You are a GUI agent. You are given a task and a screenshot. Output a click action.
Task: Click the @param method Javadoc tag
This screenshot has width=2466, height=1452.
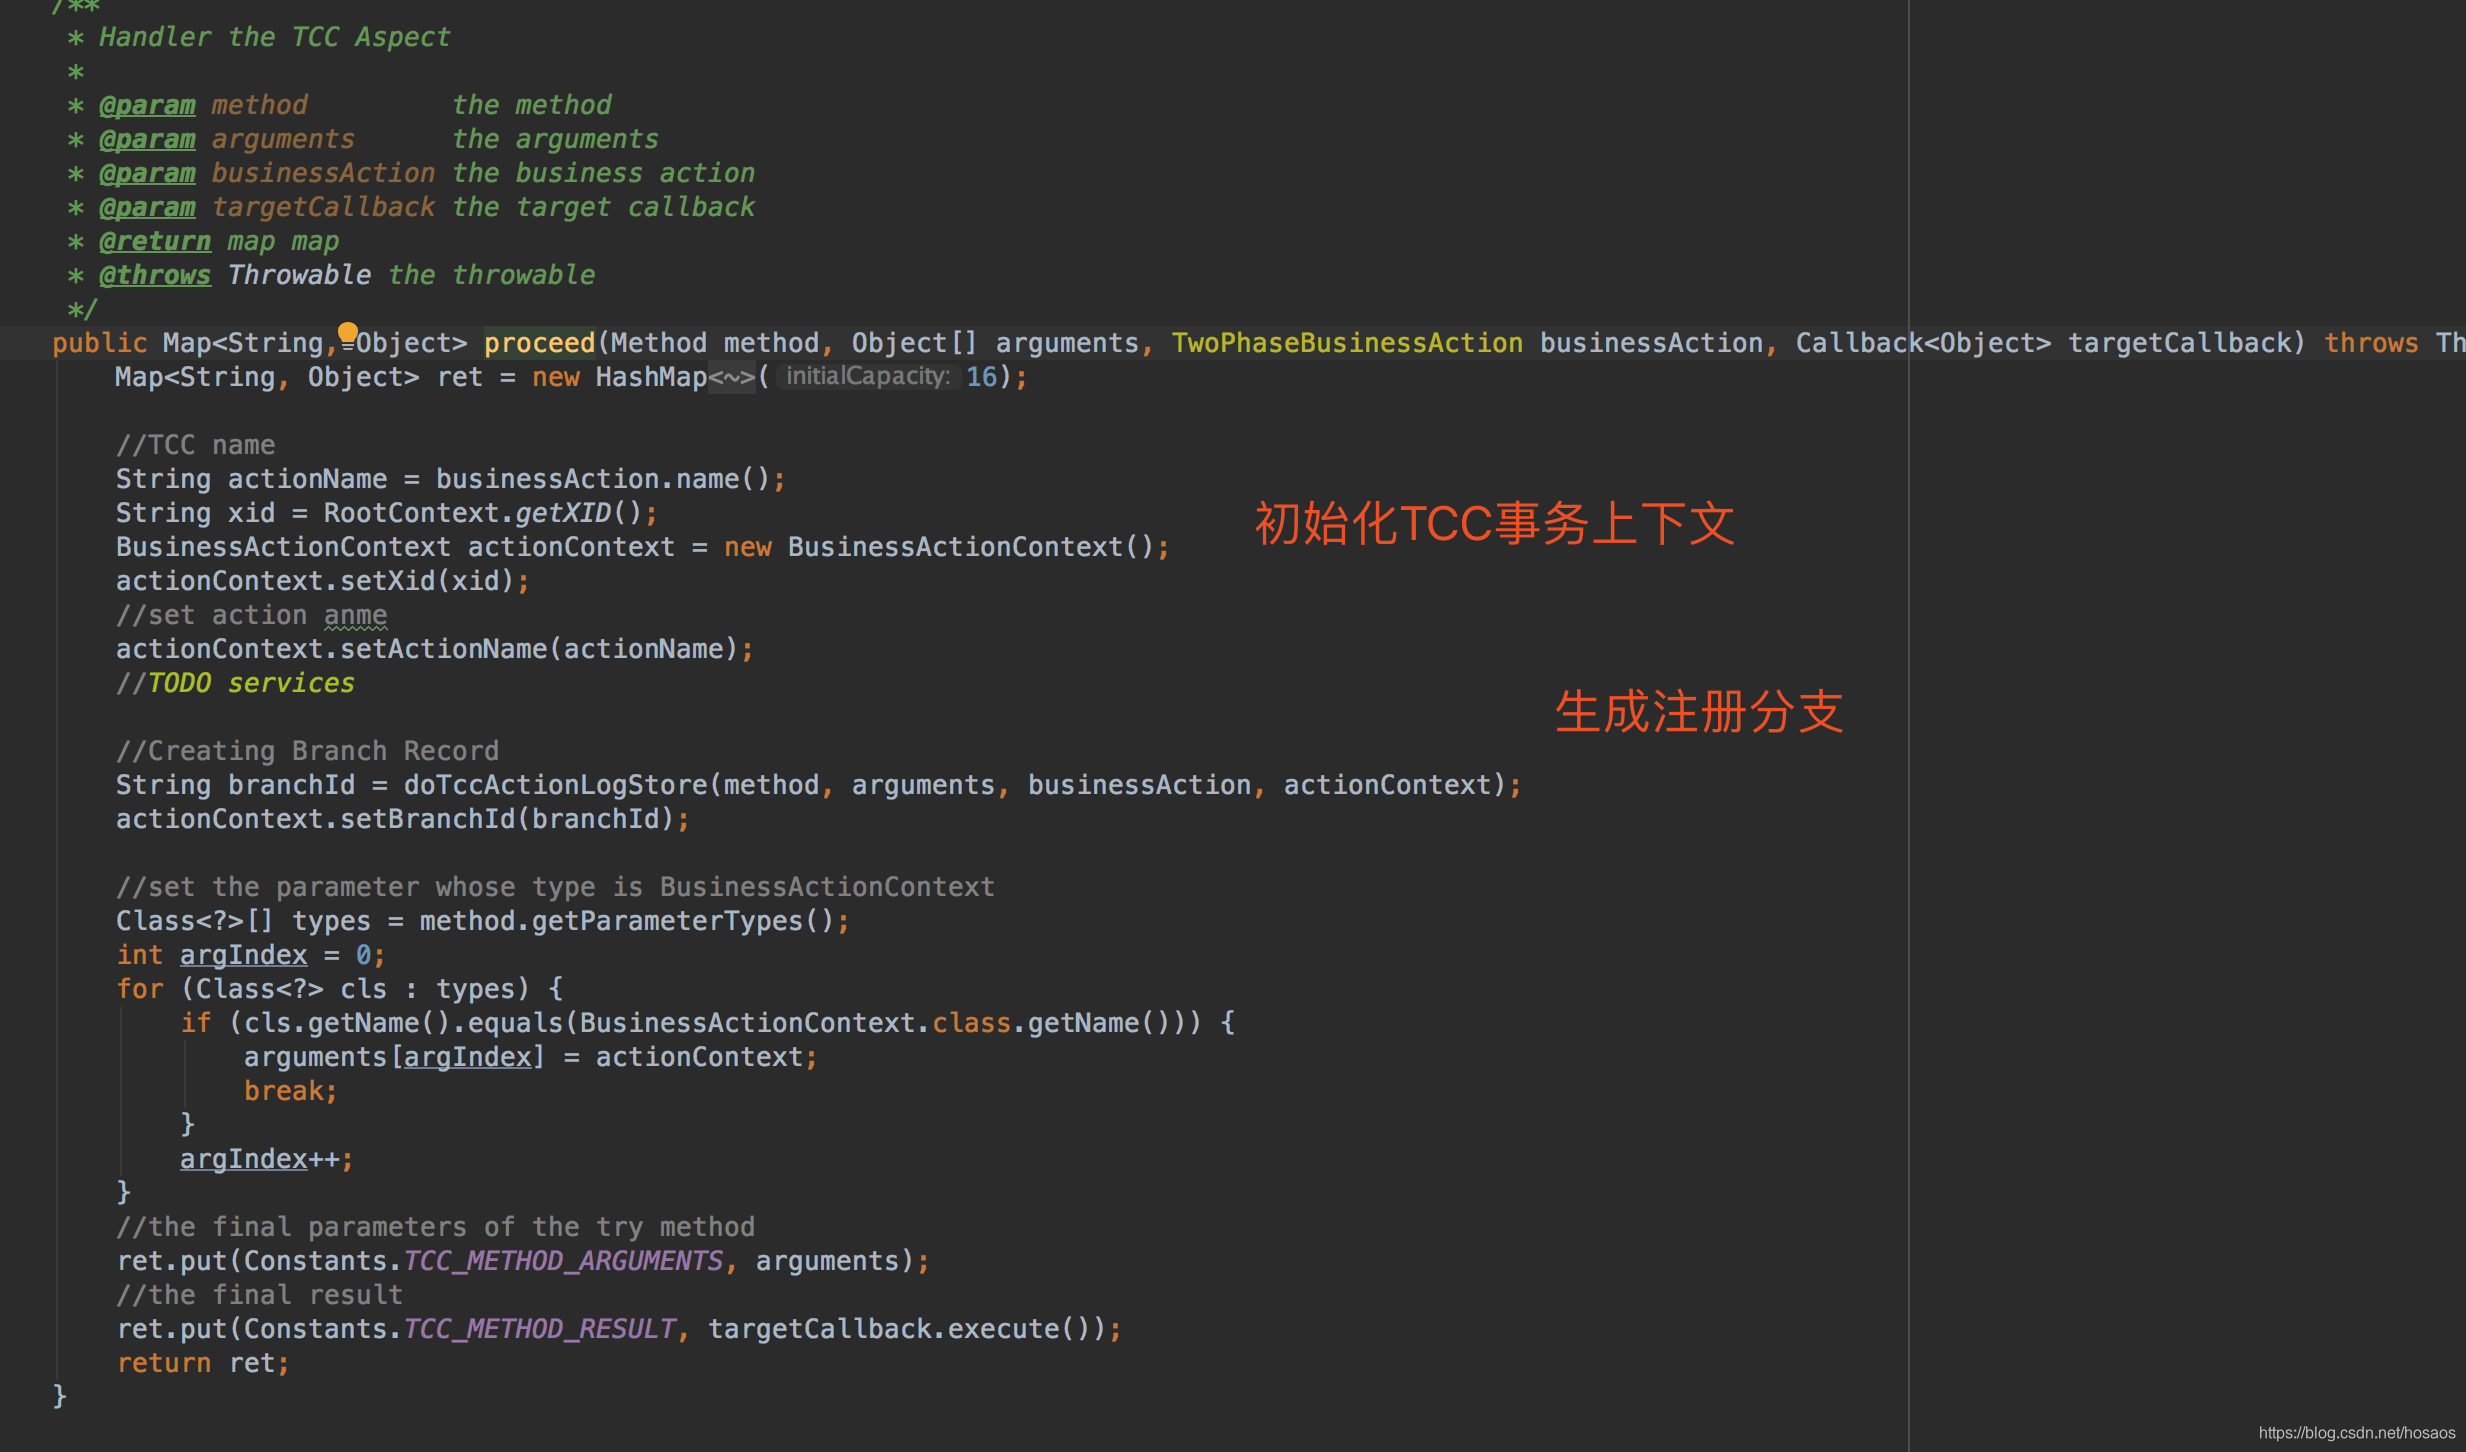click(x=148, y=105)
